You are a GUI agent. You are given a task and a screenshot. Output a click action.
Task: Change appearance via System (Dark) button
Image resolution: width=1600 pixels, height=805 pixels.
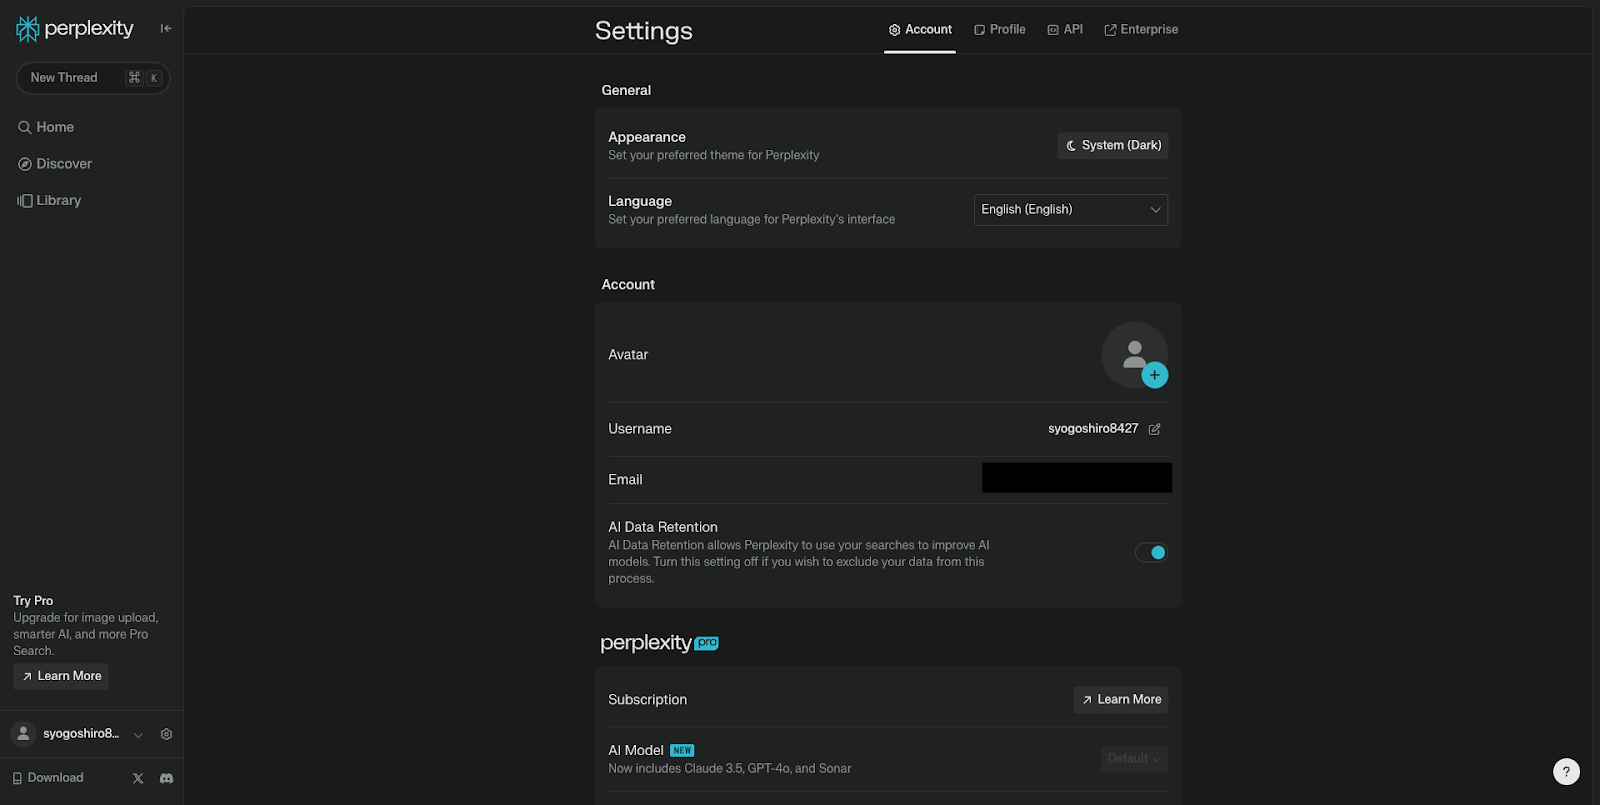[x=1113, y=145]
